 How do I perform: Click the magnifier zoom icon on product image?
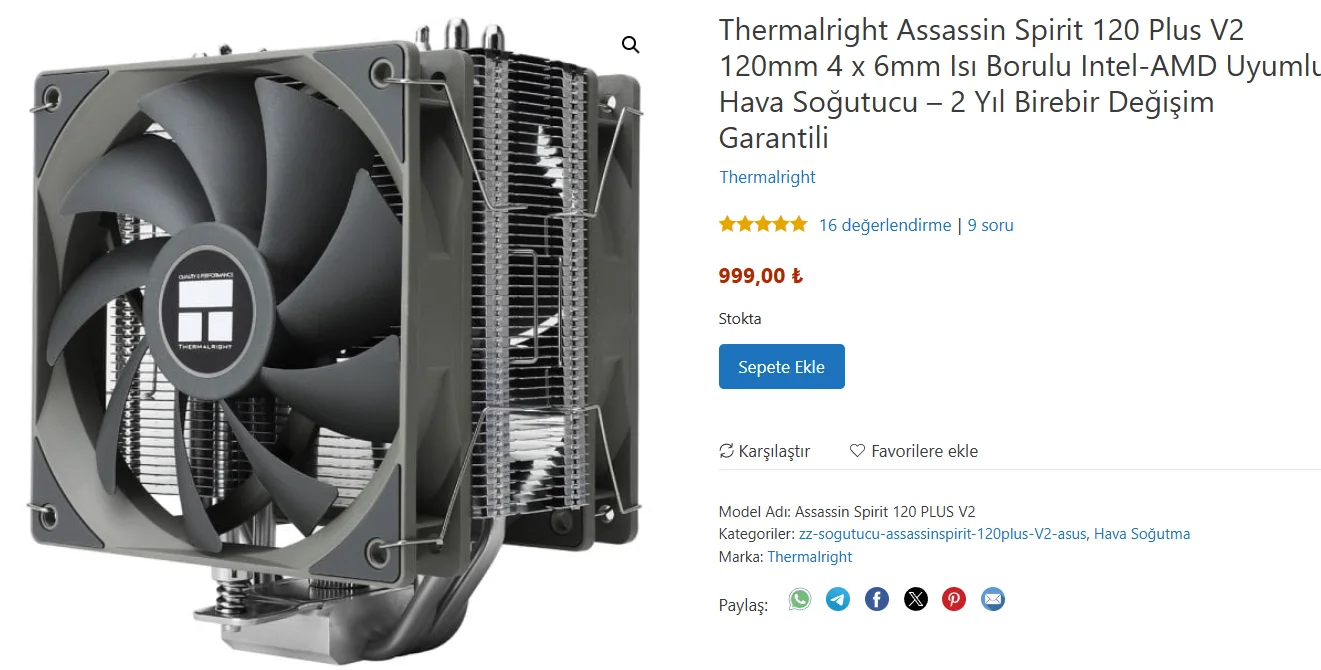tap(630, 45)
